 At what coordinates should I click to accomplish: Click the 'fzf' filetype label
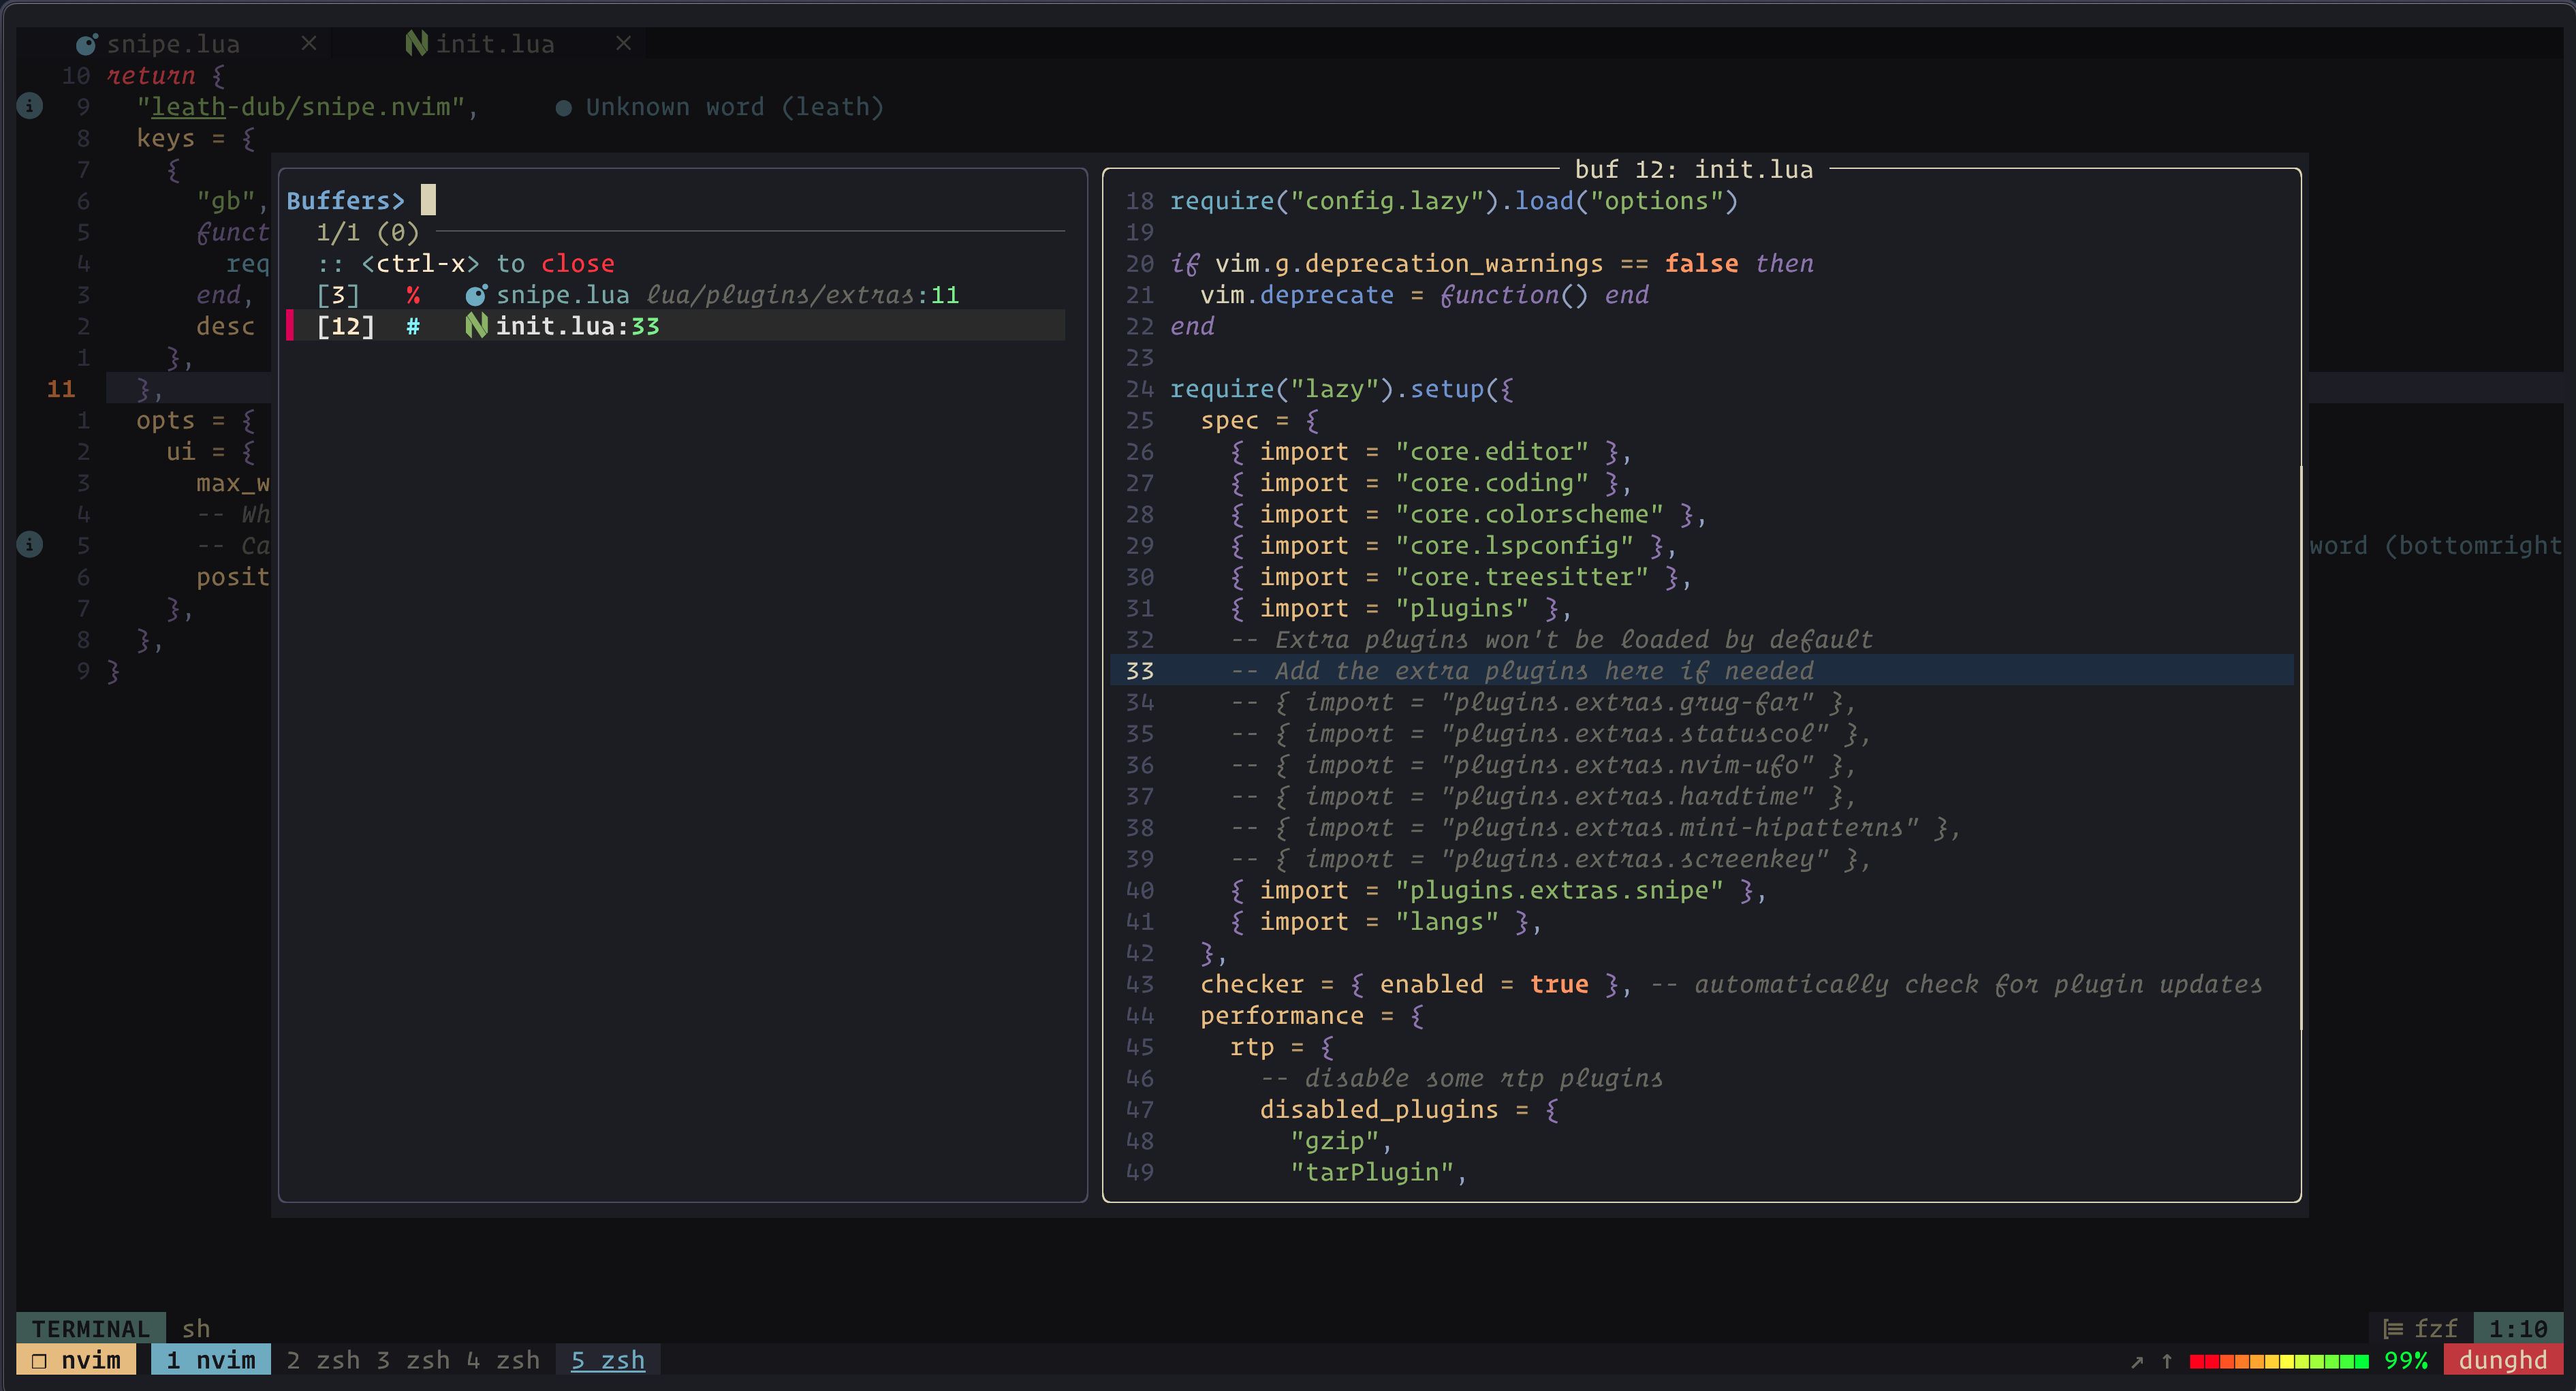pyautogui.click(x=2435, y=1328)
